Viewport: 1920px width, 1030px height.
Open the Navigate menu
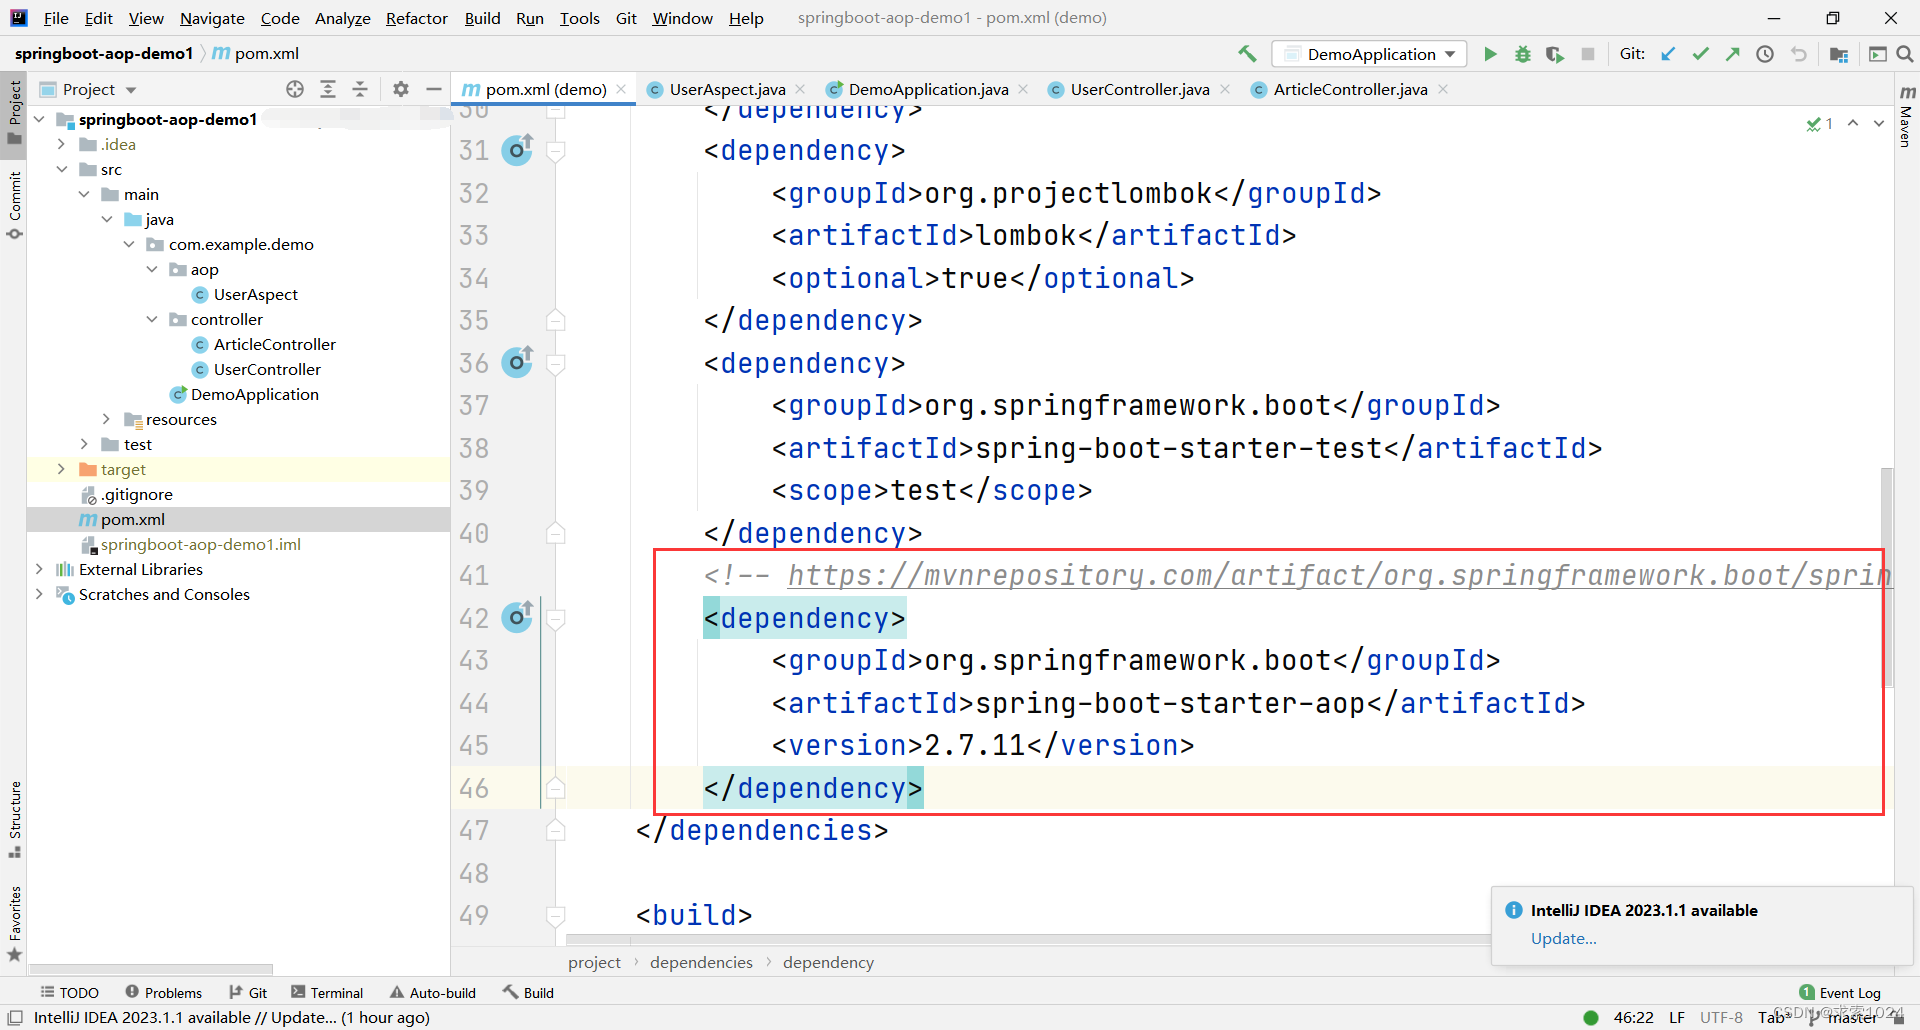pyautogui.click(x=212, y=18)
